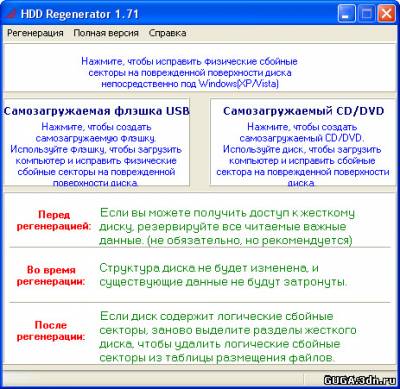The image size is (400, 389).
Task: Open the Полная версия menu
Action: point(106,33)
